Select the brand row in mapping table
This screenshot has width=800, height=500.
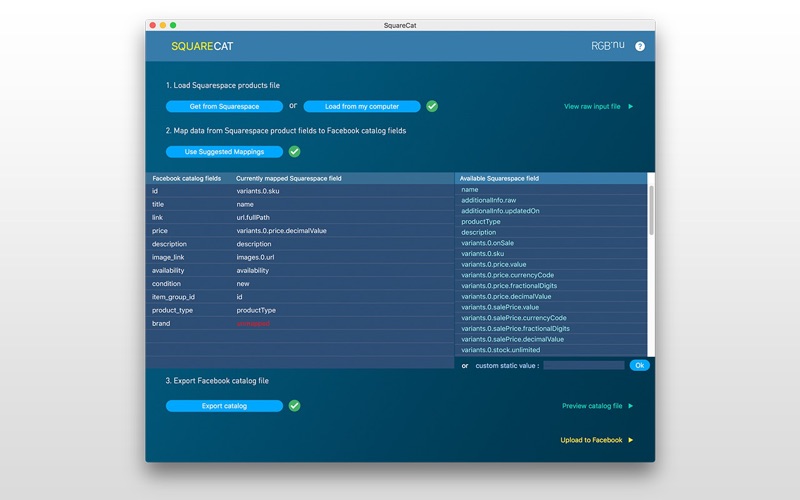pyautogui.click(x=300, y=324)
